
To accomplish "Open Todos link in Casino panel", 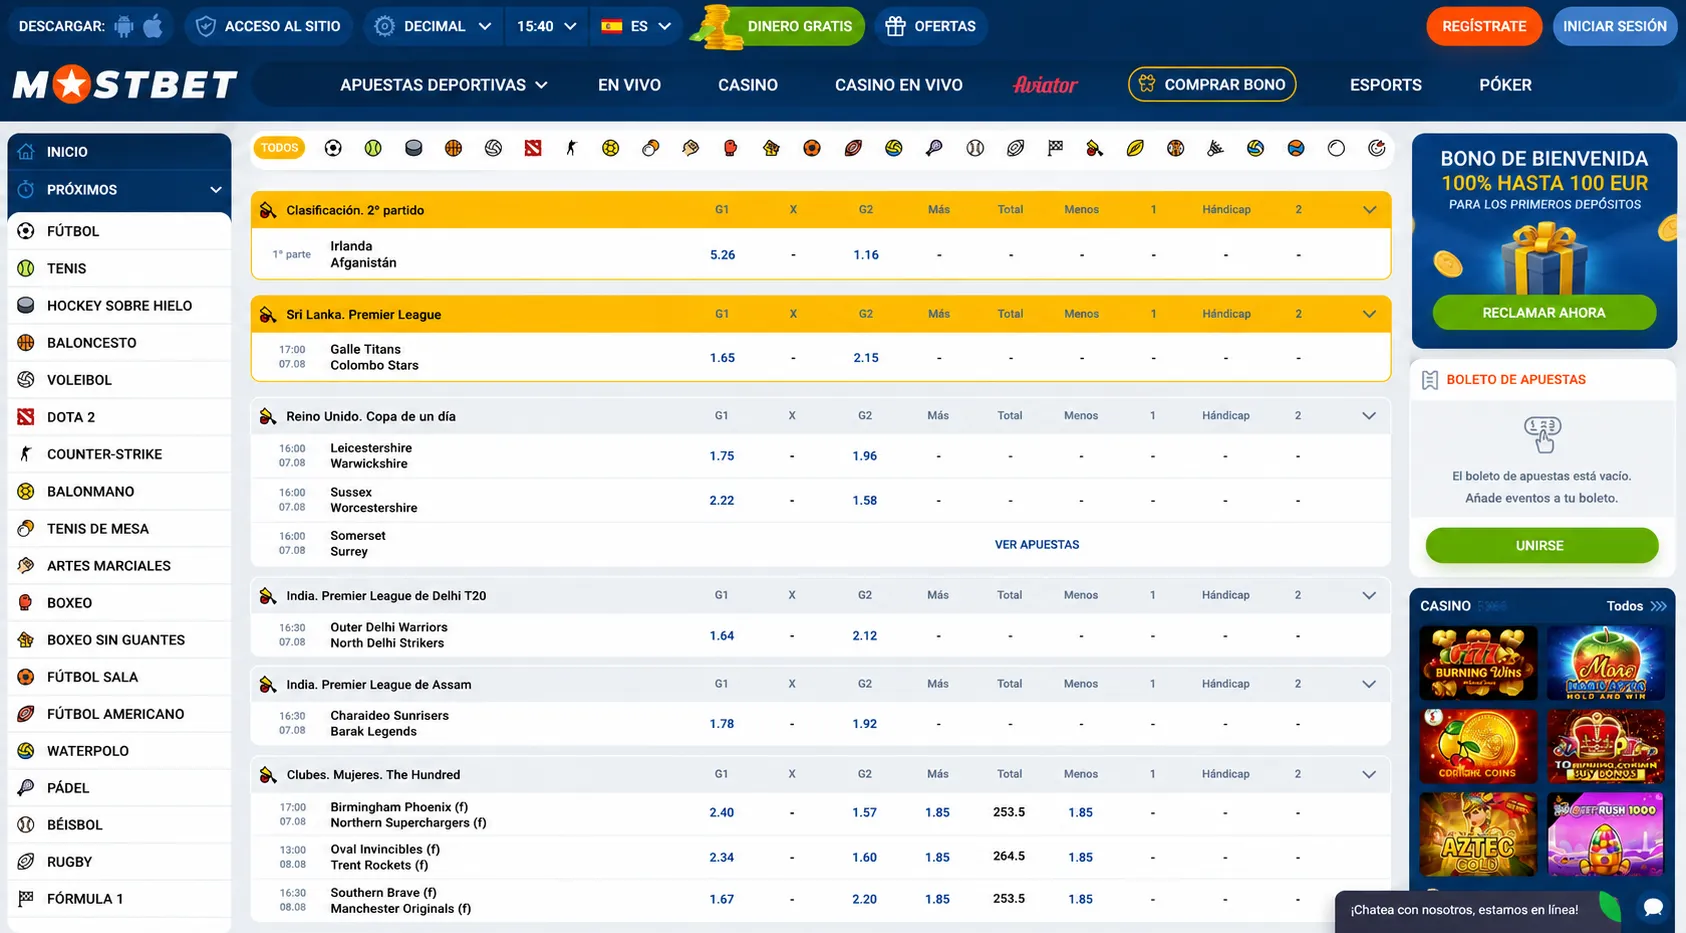I will (1637, 606).
